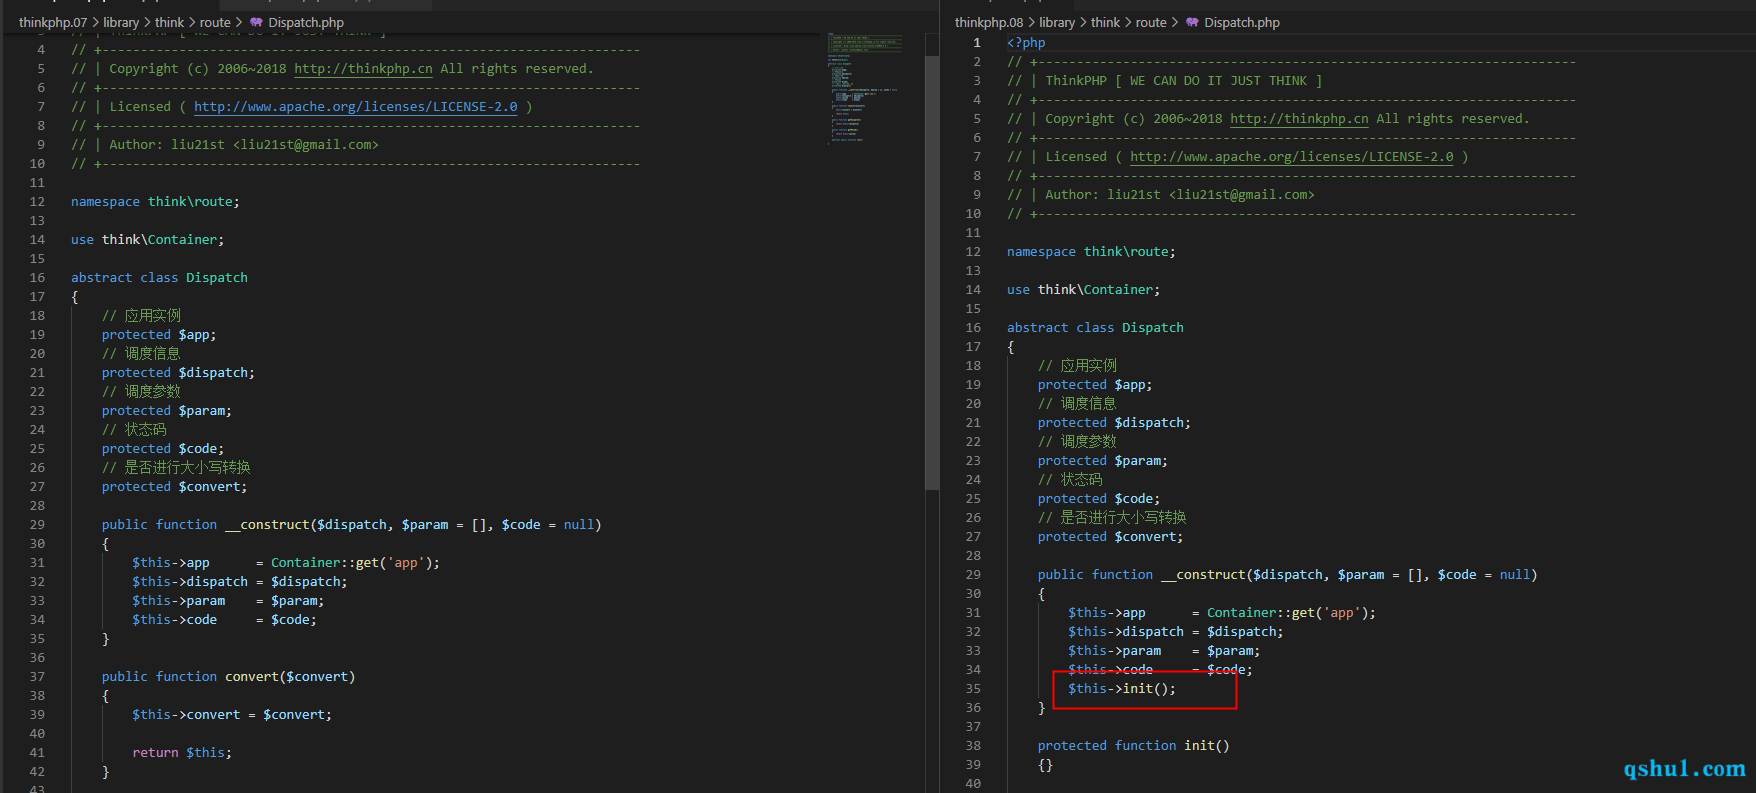Click the minimap in the thinkphp.07 editor
The width and height of the screenshot is (1756, 793).
(865, 90)
